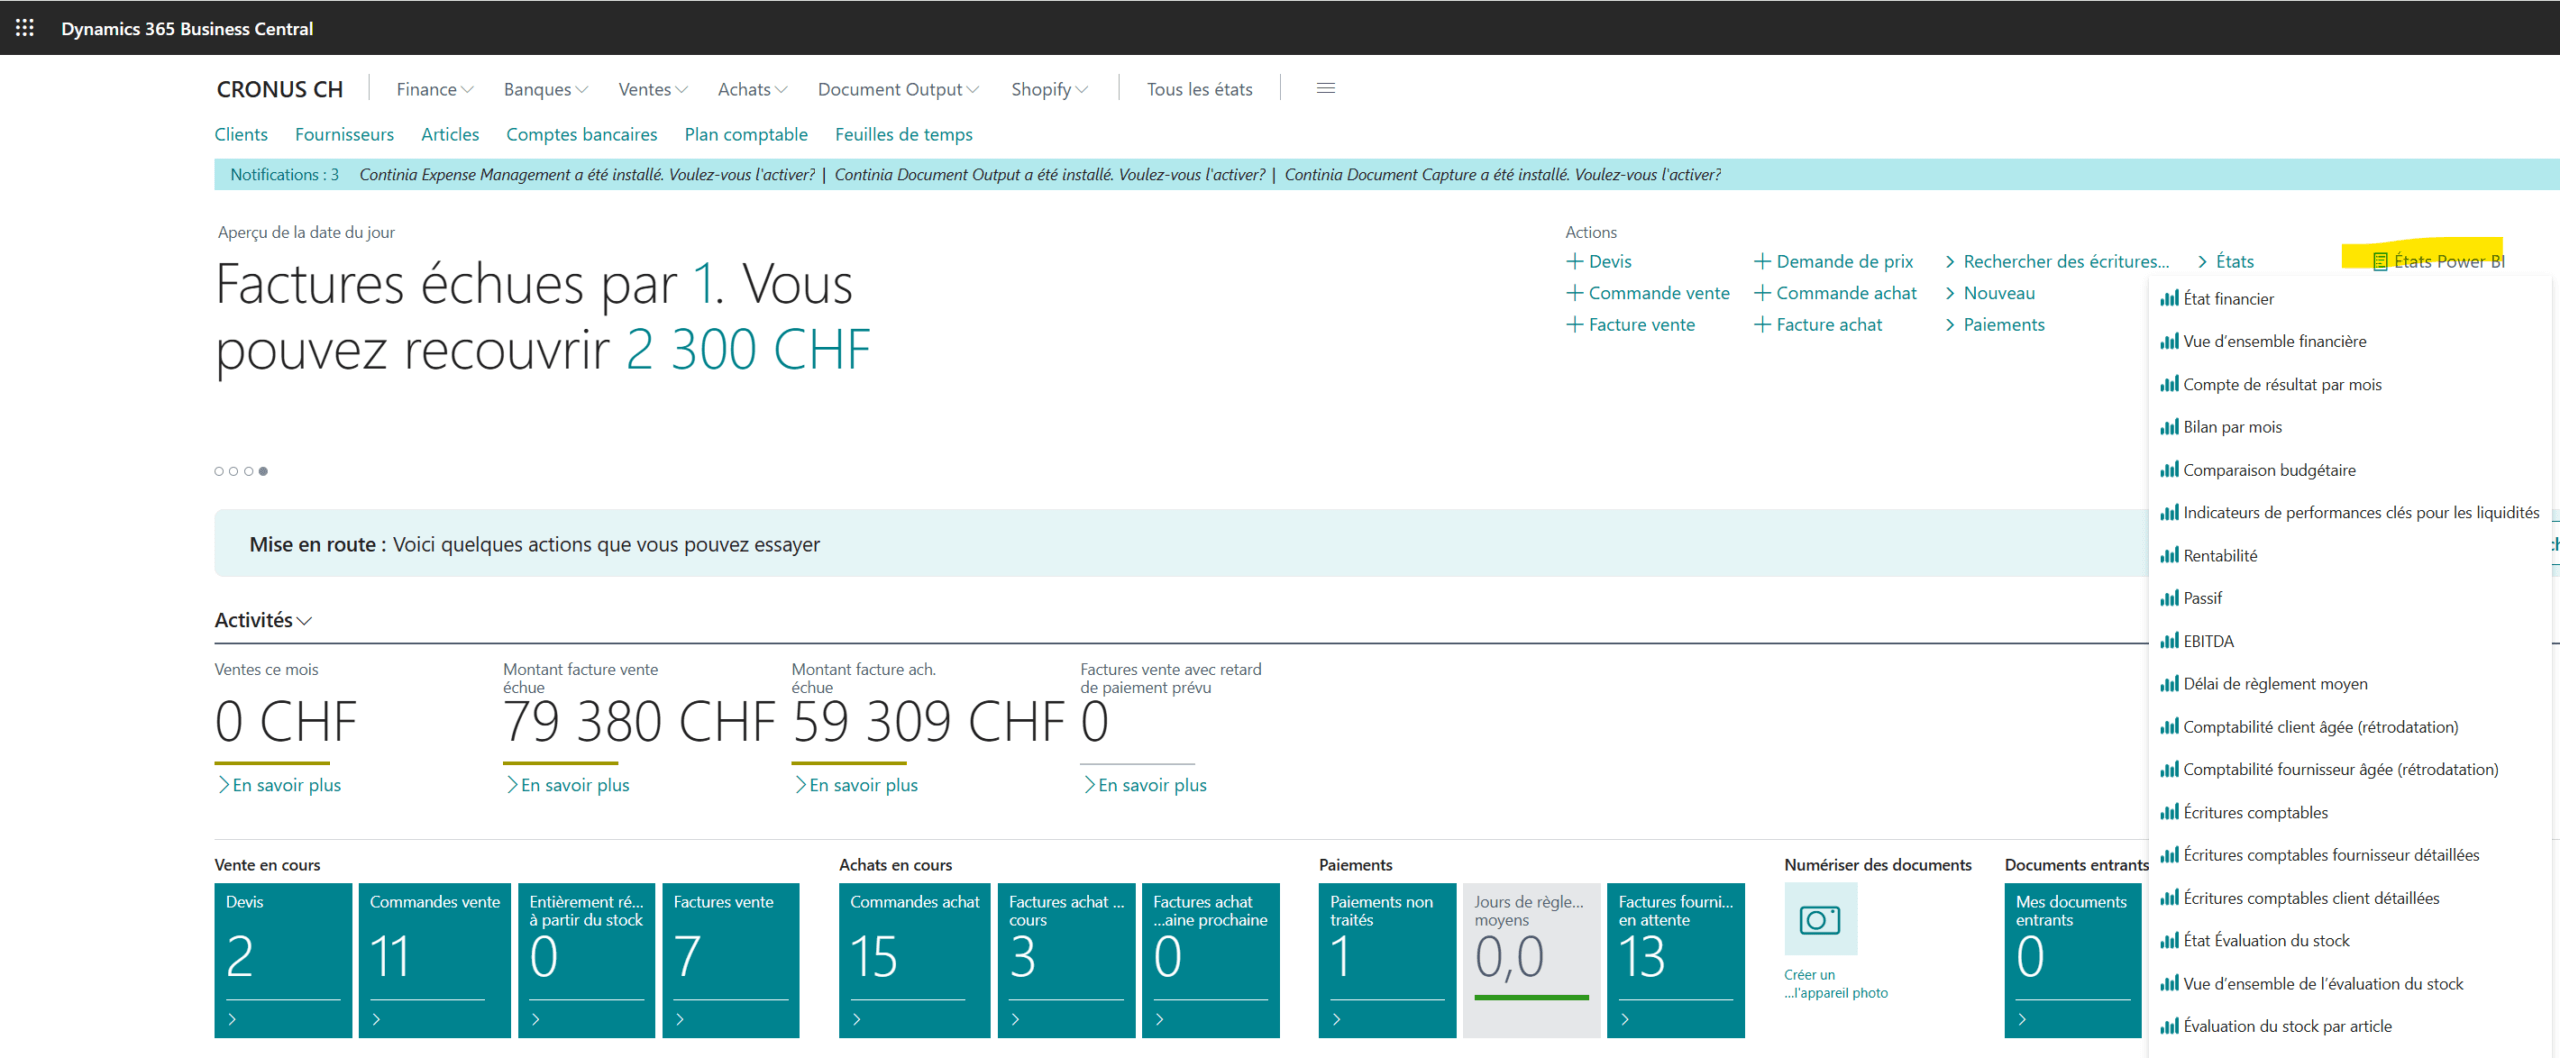Screen dimensions: 2560x1058
Task: Click the États Power BI report icon
Action: [x=2380, y=261]
